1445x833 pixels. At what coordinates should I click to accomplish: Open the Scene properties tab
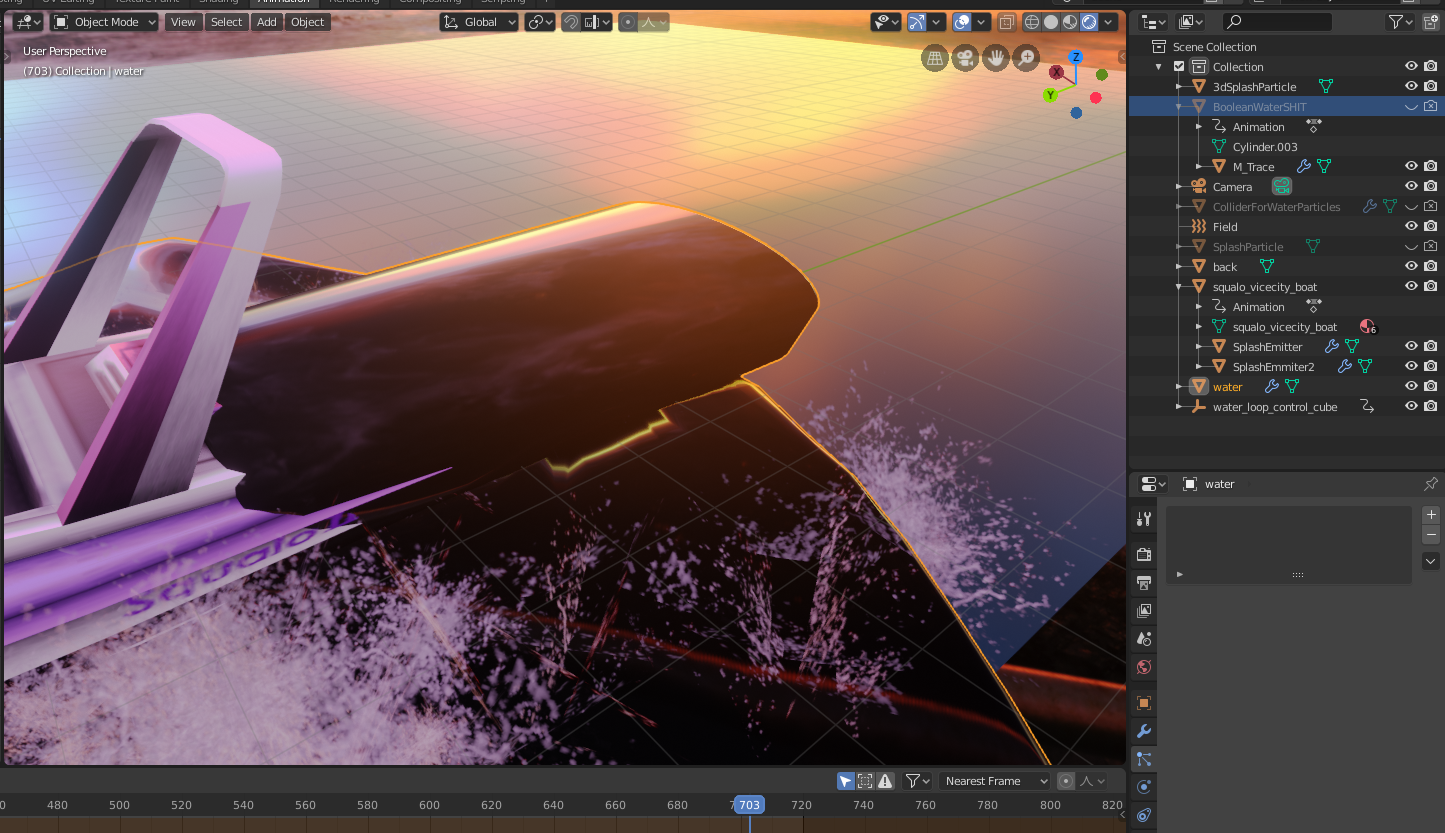pos(1144,639)
